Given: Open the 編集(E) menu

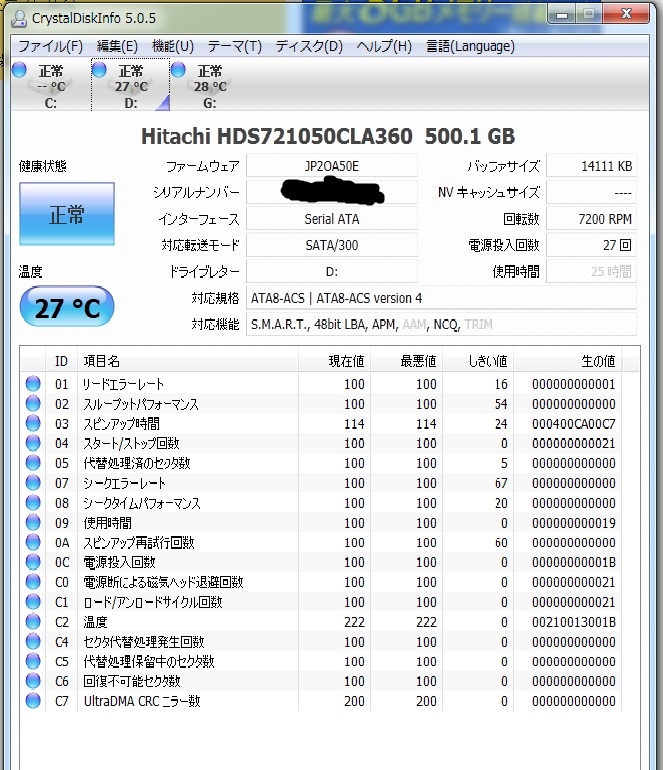Looking at the screenshot, I should pyautogui.click(x=117, y=46).
